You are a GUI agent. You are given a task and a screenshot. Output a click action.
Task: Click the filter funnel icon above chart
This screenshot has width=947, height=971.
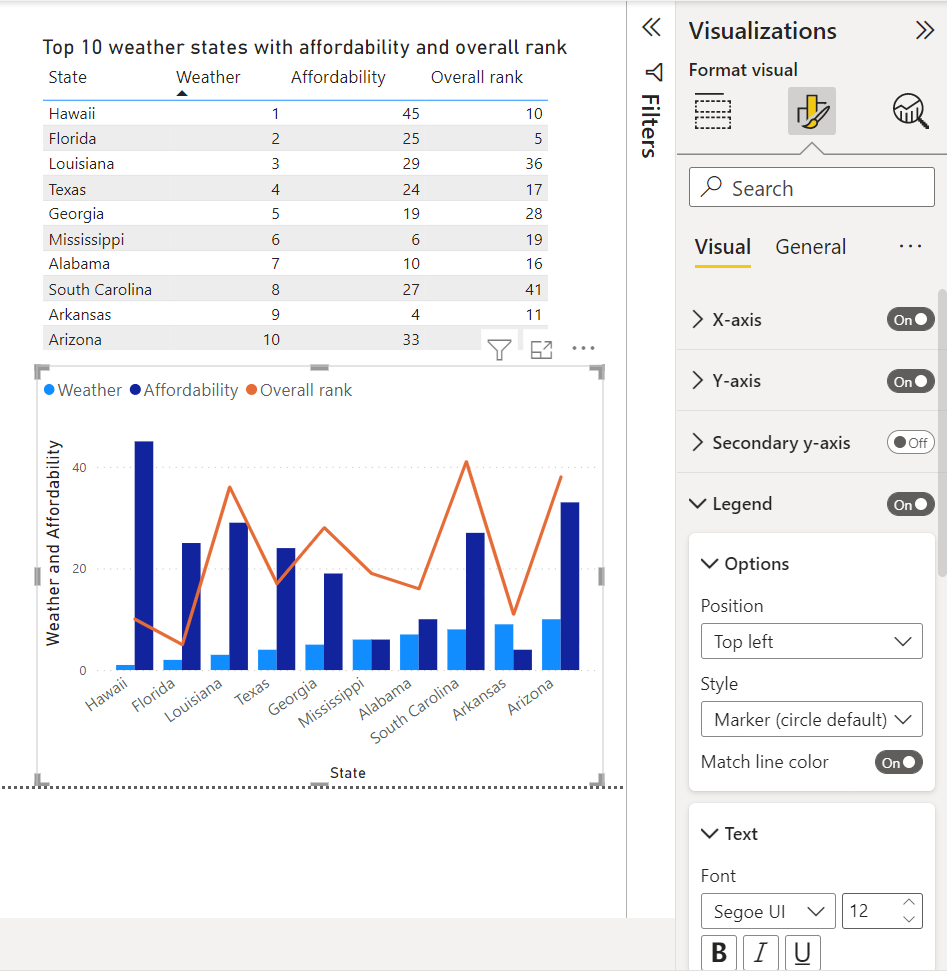point(499,349)
